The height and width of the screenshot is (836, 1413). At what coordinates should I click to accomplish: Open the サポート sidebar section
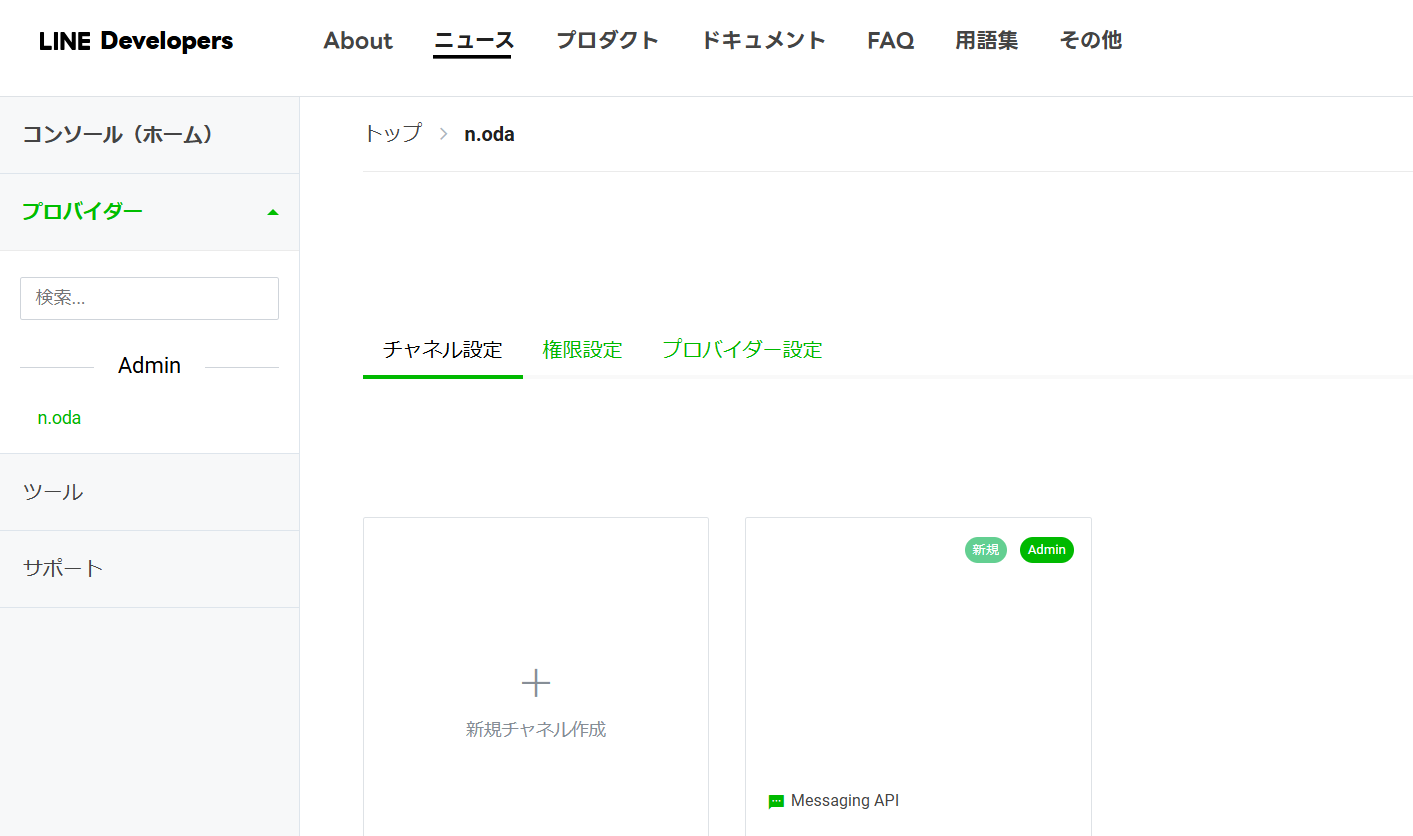point(149,569)
